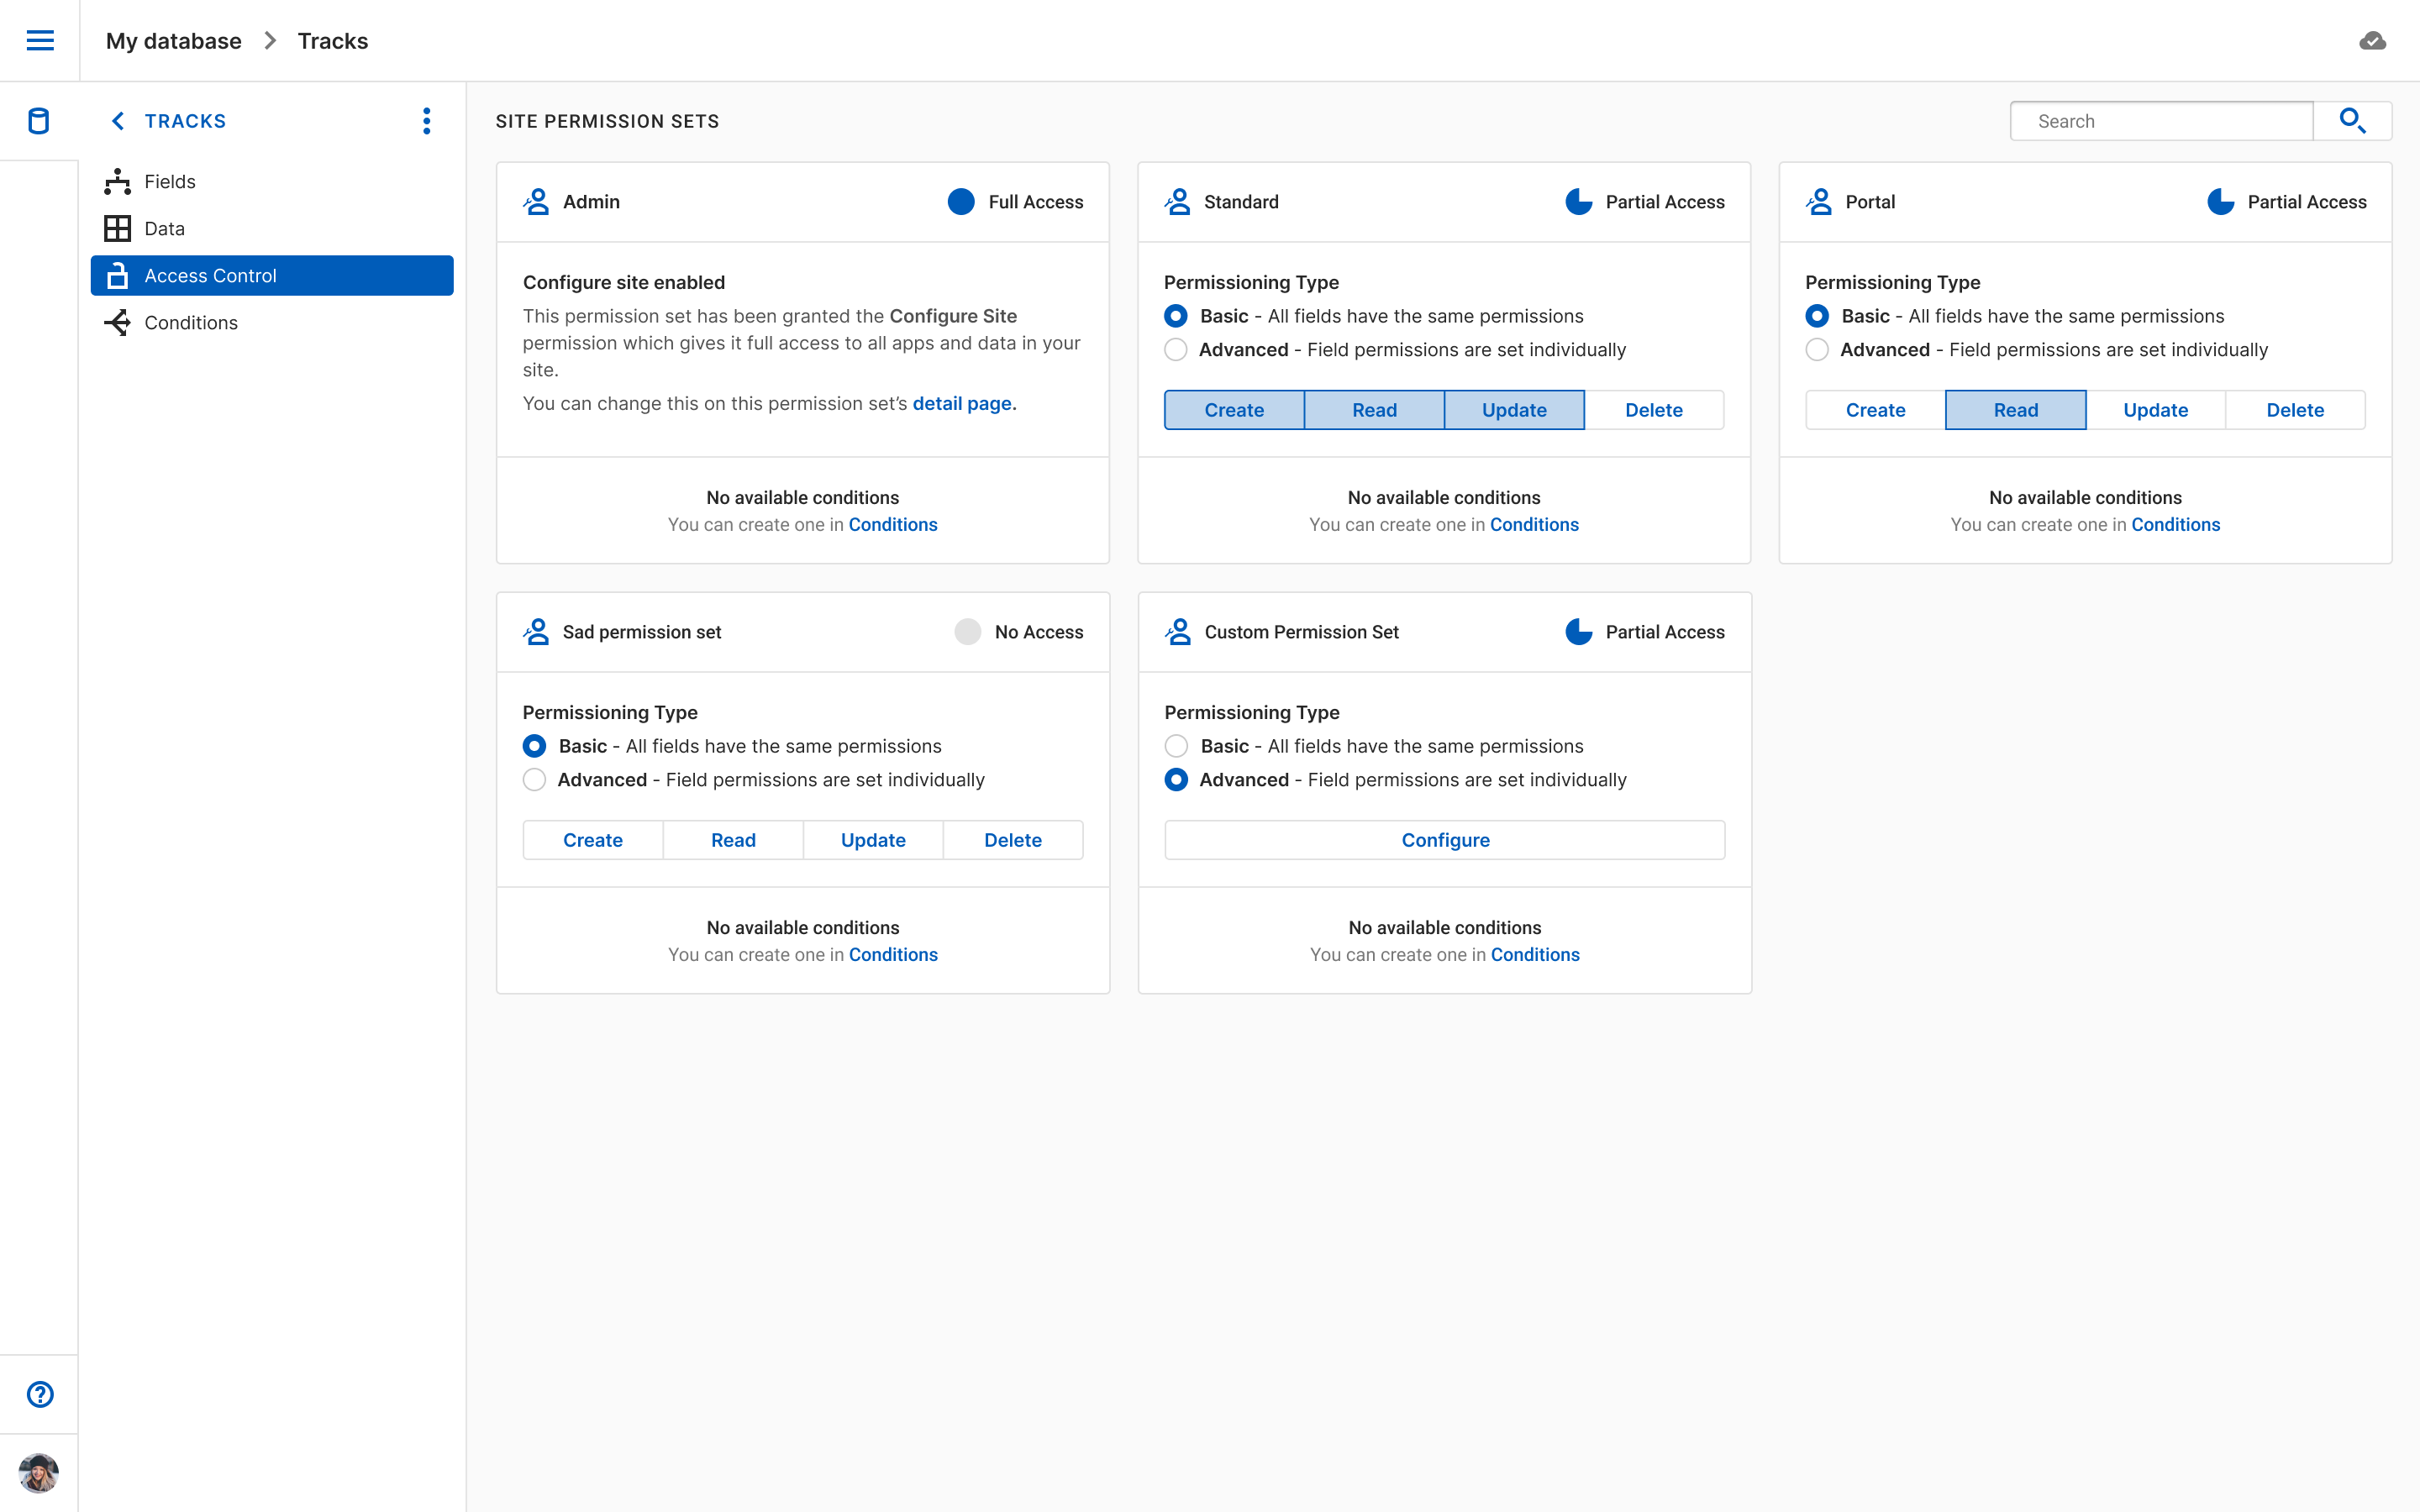Select Advanced permissioning for Standard set

point(1176,350)
